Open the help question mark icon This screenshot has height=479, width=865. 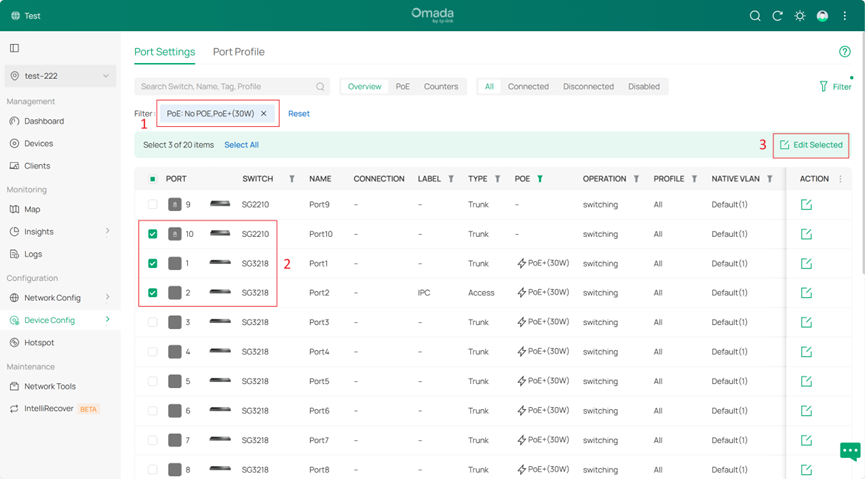845,52
